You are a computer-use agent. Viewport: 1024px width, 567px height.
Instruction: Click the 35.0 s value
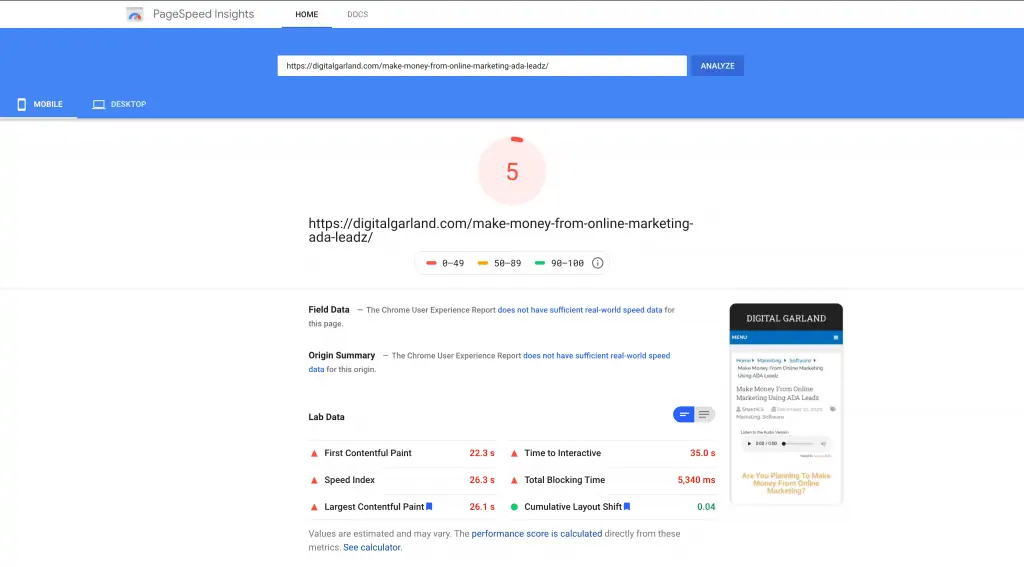(x=703, y=453)
